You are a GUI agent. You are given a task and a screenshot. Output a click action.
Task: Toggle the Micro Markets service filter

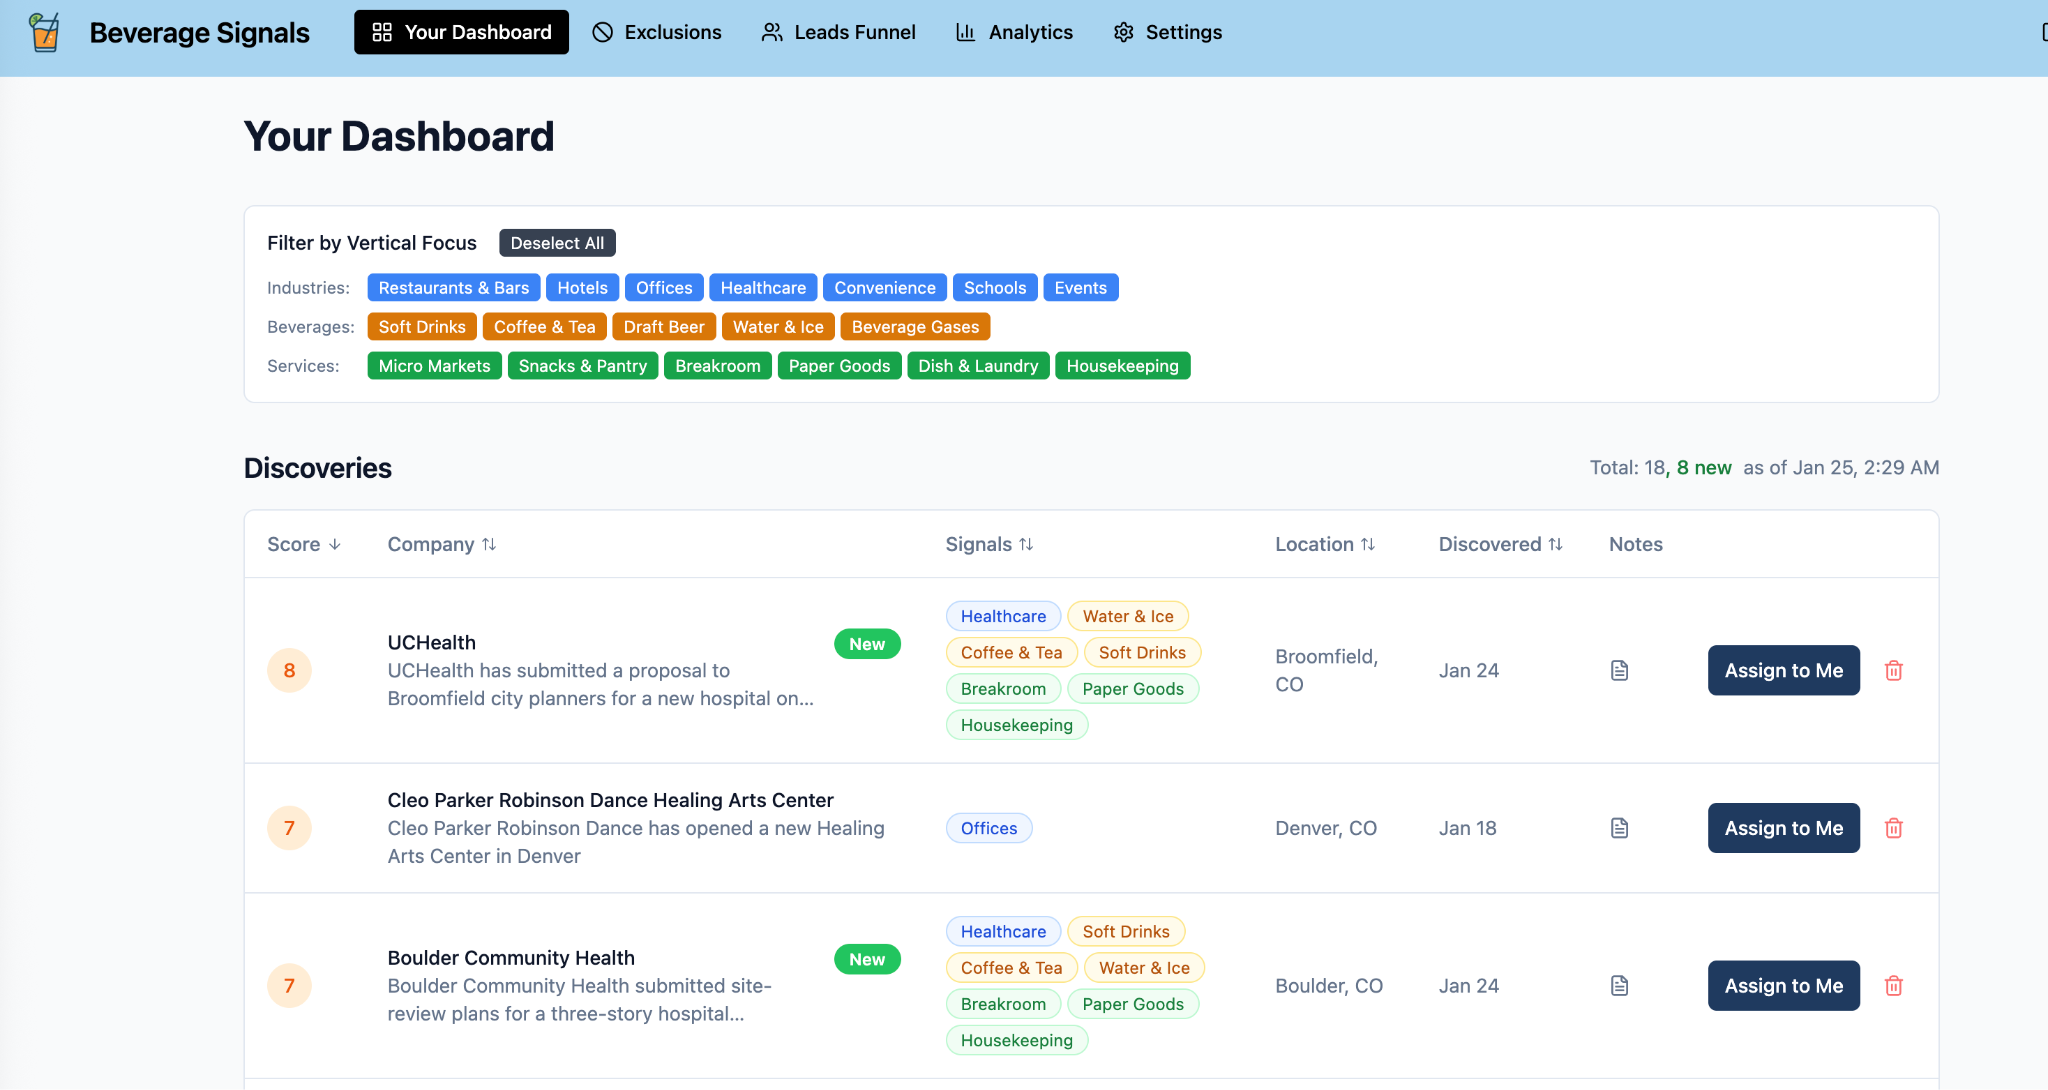434,366
